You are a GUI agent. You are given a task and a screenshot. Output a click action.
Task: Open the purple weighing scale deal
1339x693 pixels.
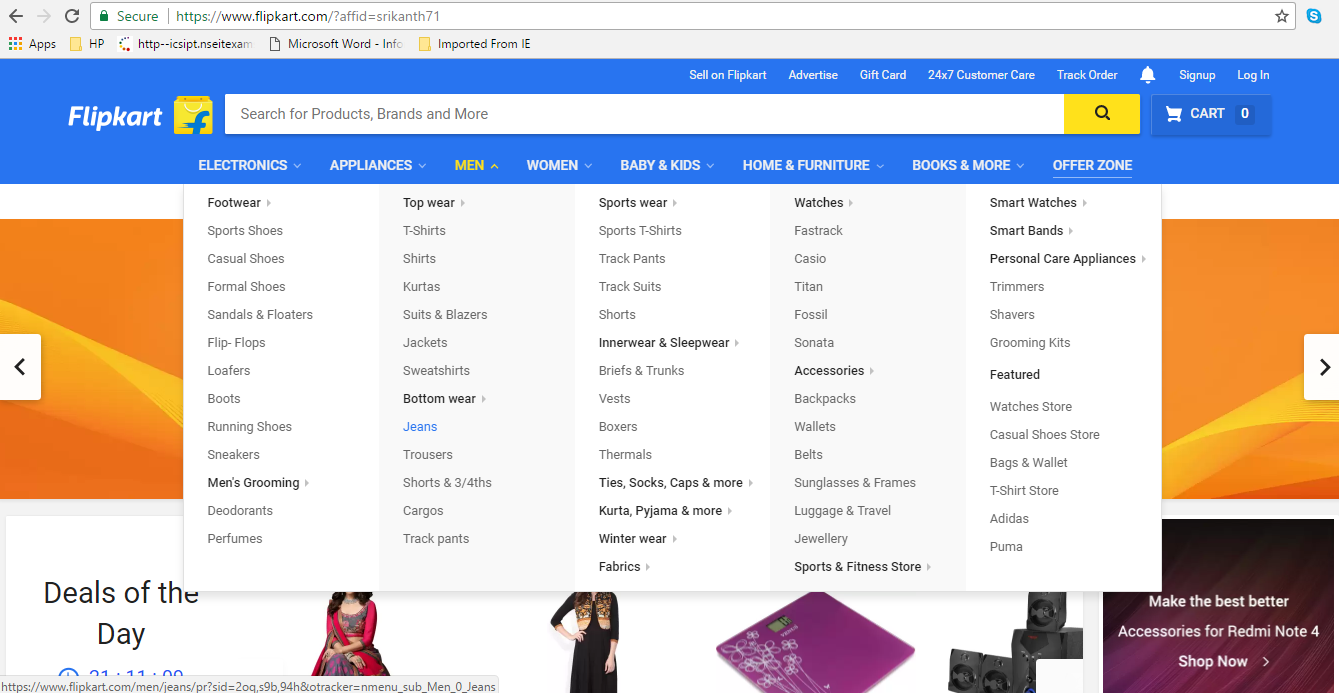click(x=815, y=640)
